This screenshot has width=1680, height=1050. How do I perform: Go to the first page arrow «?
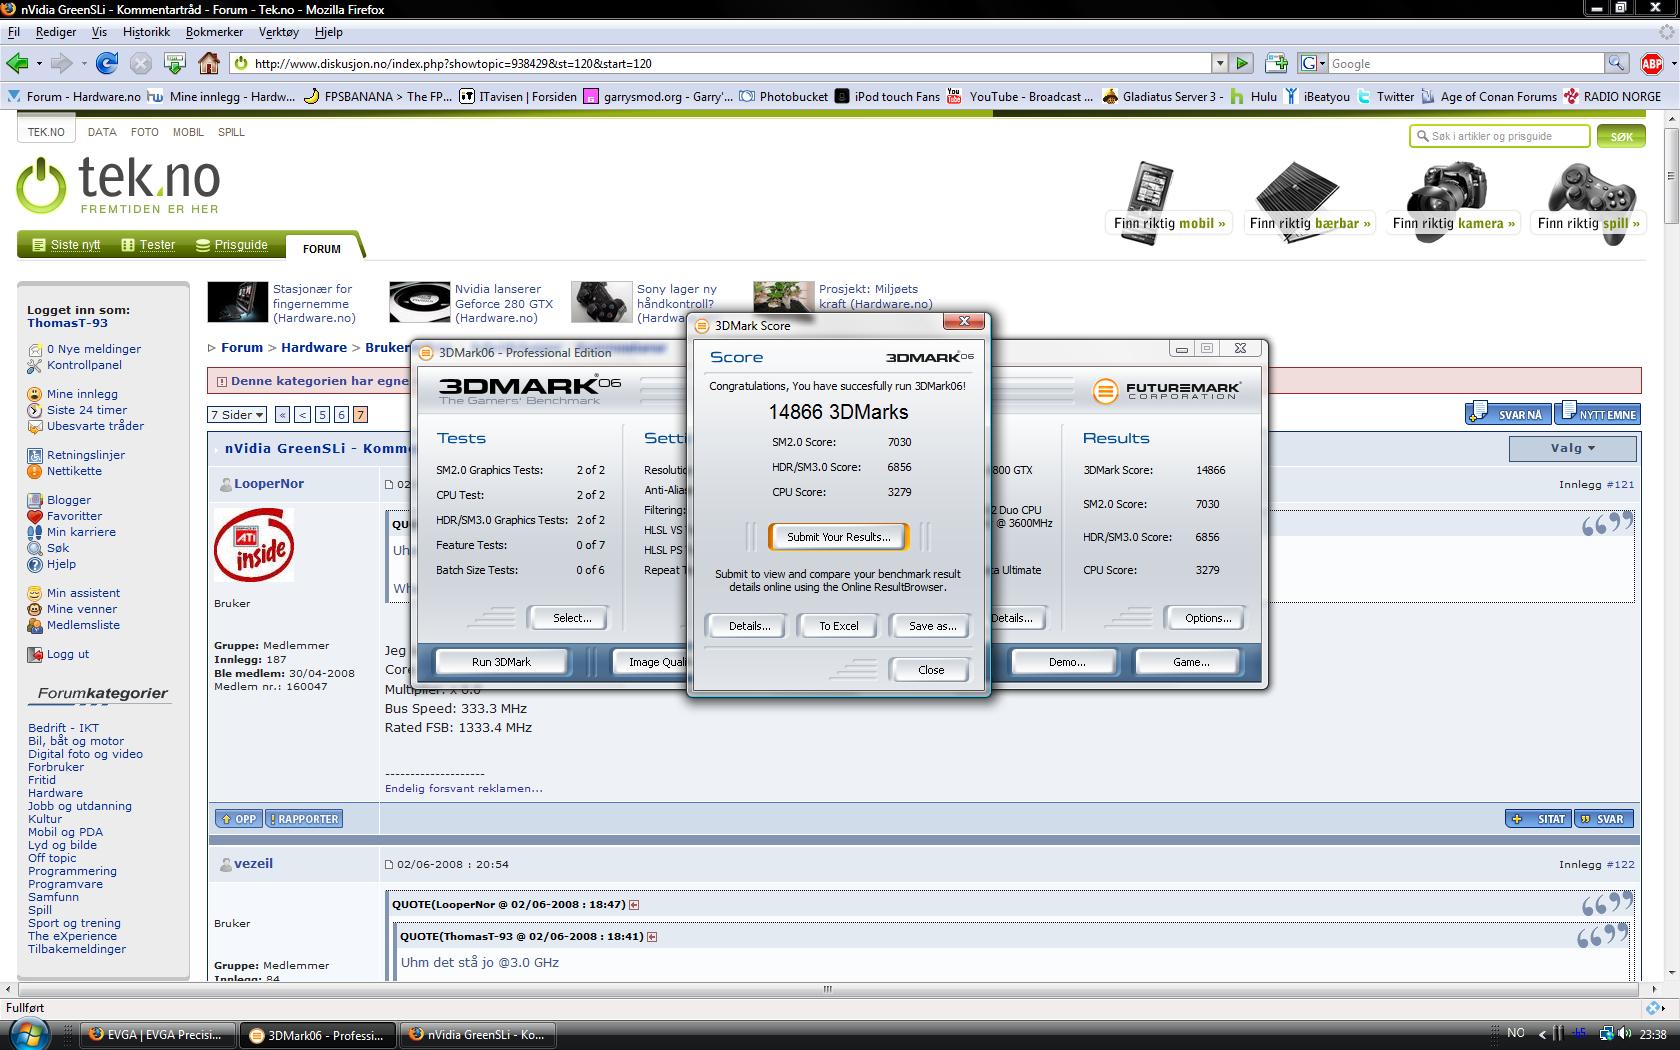(282, 414)
